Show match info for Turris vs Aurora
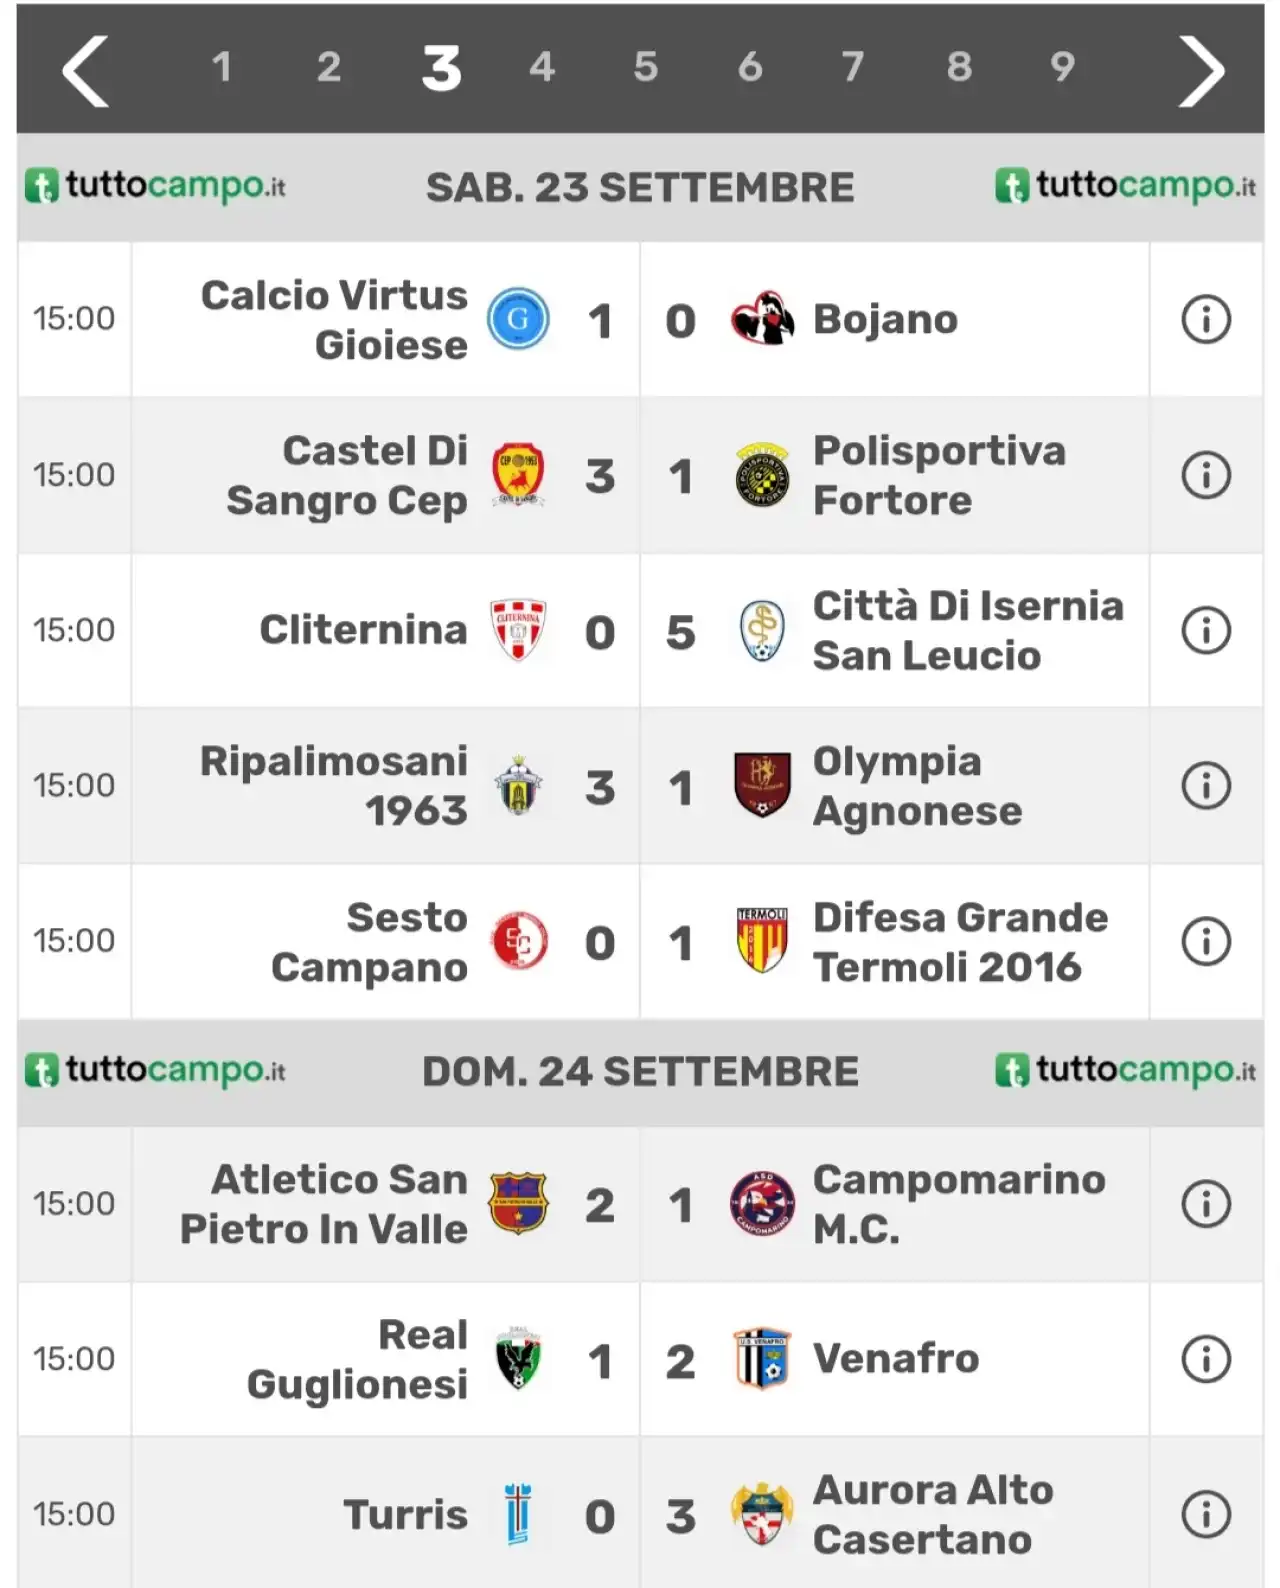1280x1588 pixels. tap(1205, 1515)
